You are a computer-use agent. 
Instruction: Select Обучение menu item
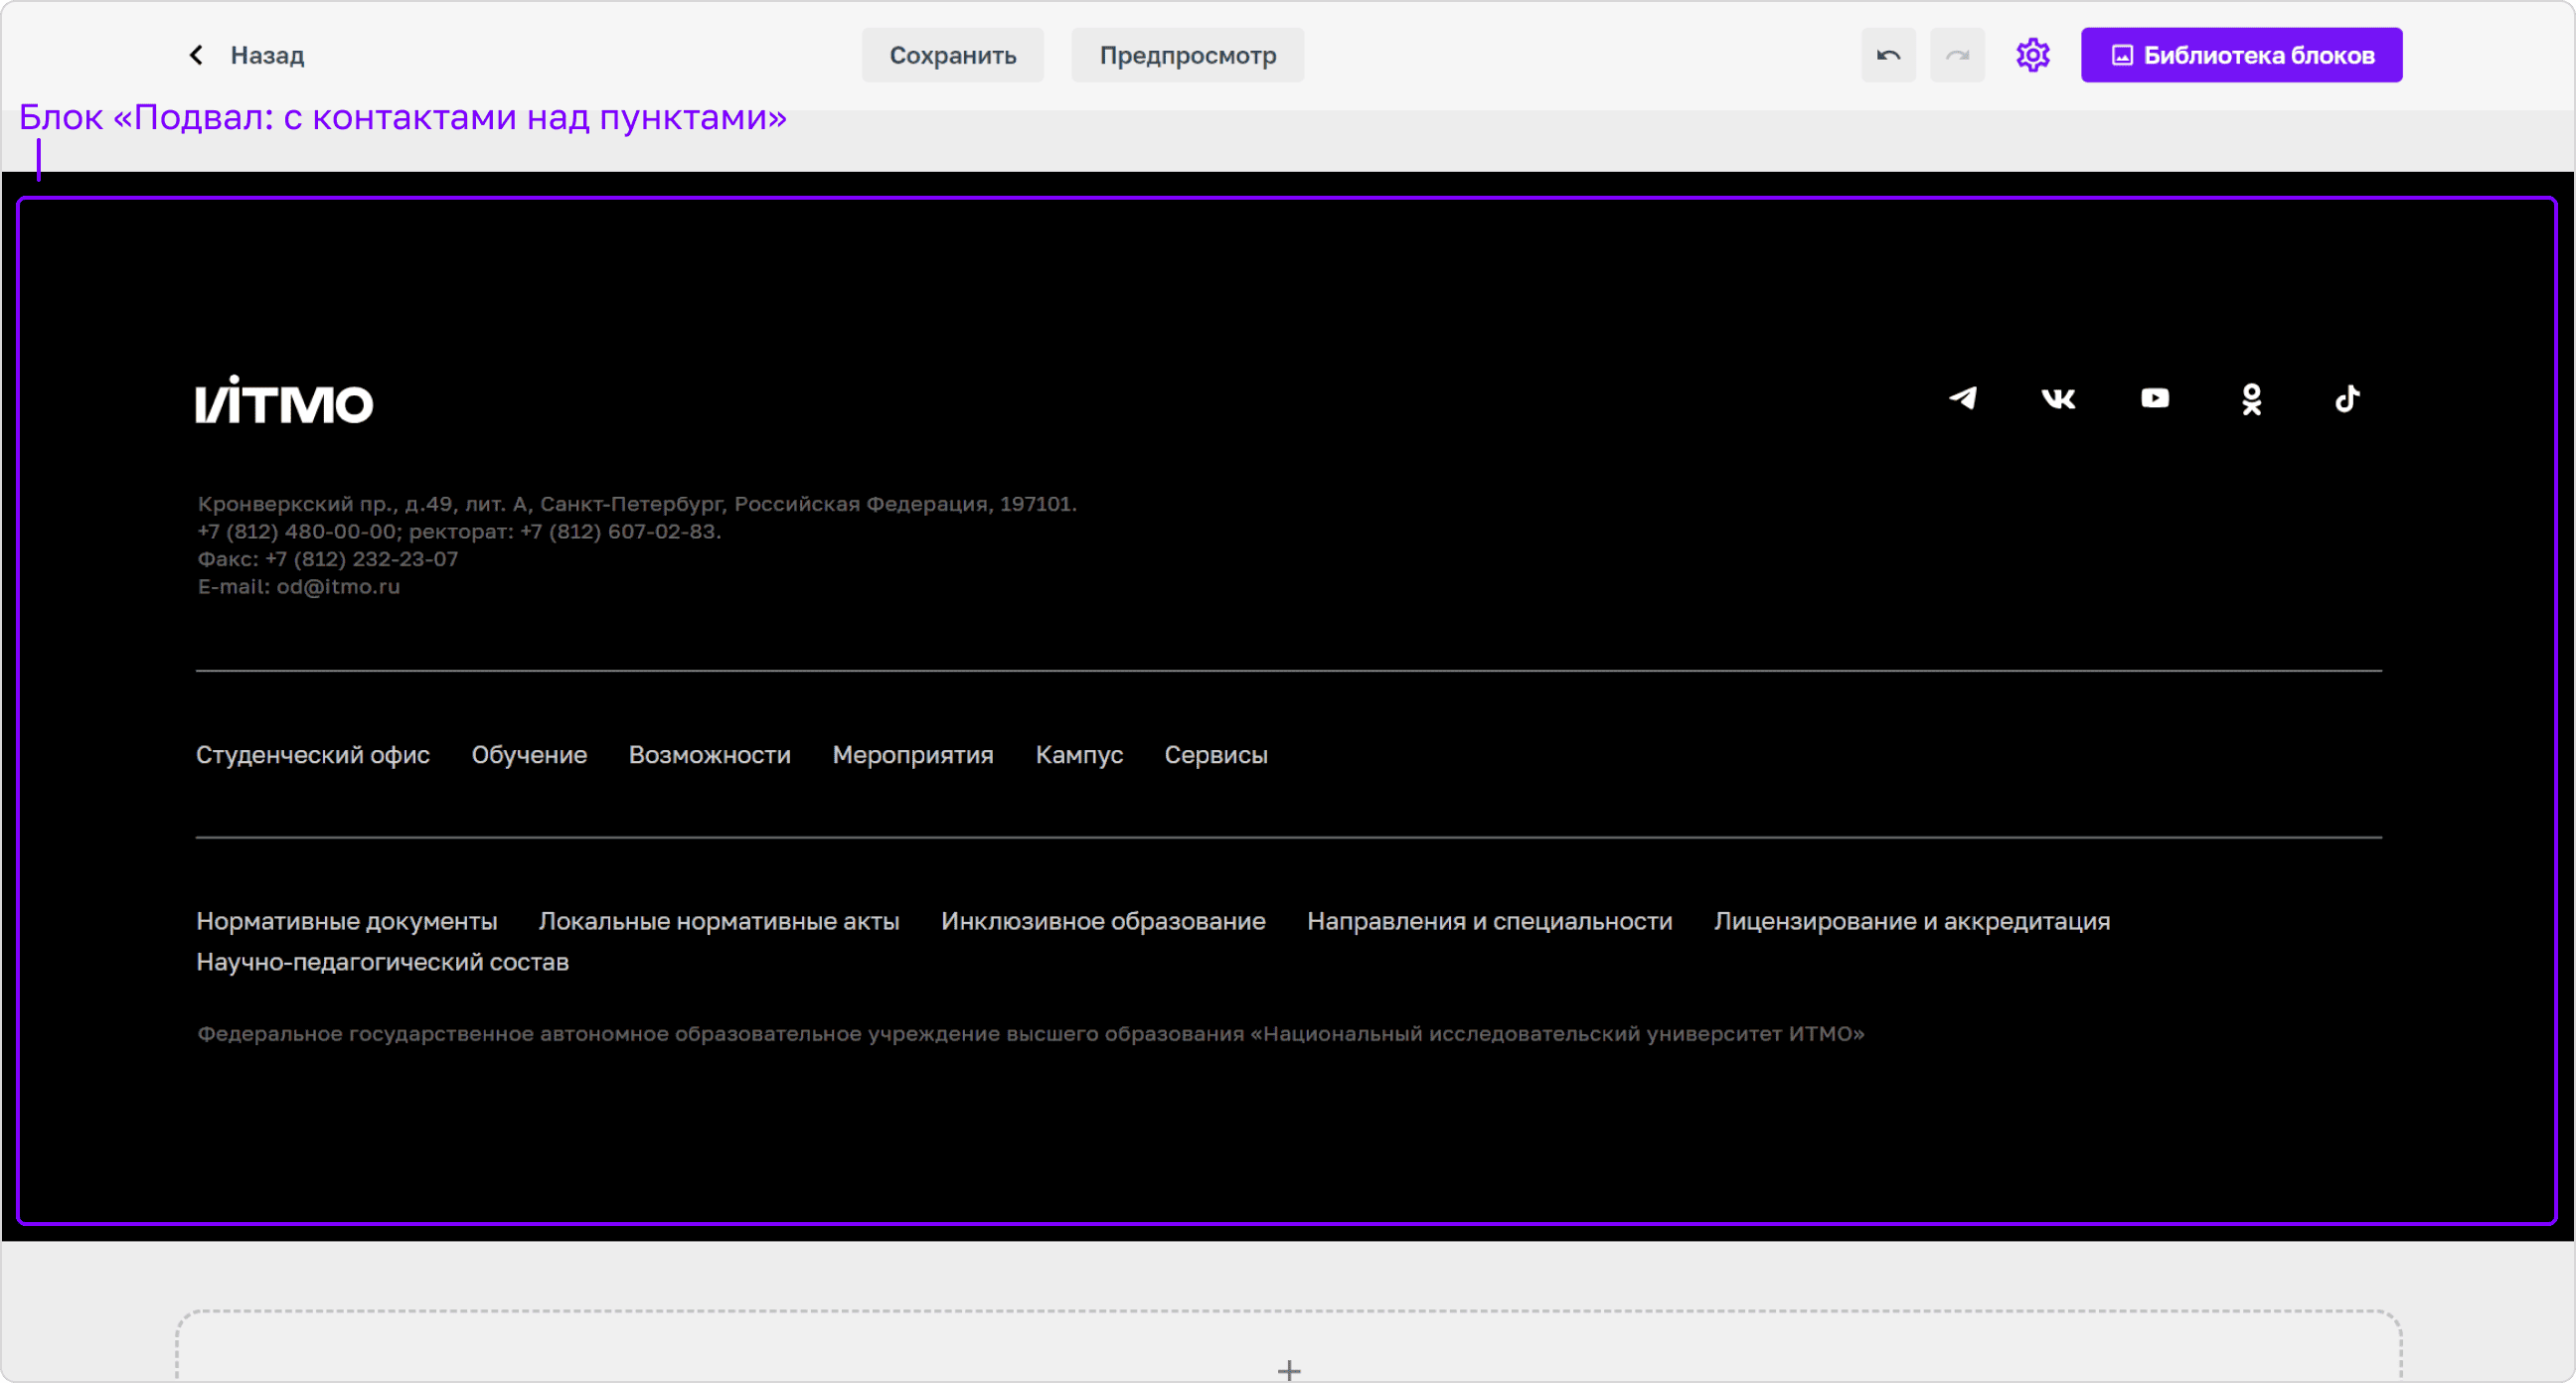[529, 755]
